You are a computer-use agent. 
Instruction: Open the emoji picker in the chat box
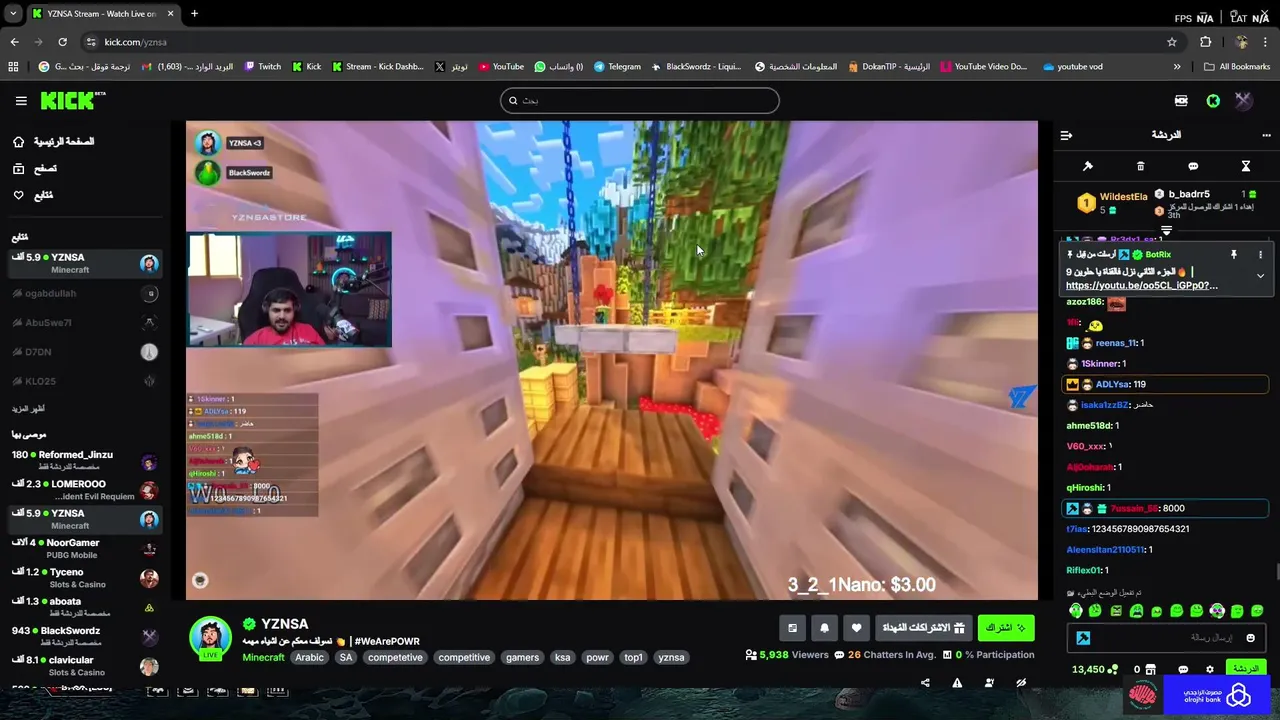(1250, 638)
